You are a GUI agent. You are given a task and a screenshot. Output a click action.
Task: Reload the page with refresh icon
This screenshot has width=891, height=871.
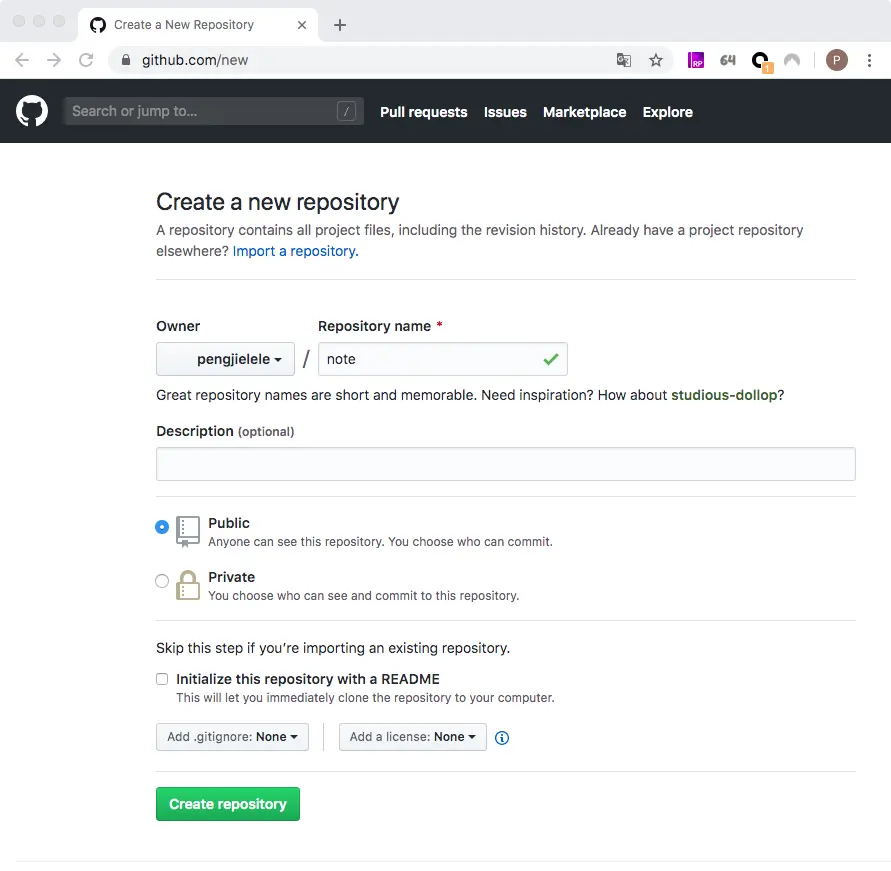tap(86, 60)
